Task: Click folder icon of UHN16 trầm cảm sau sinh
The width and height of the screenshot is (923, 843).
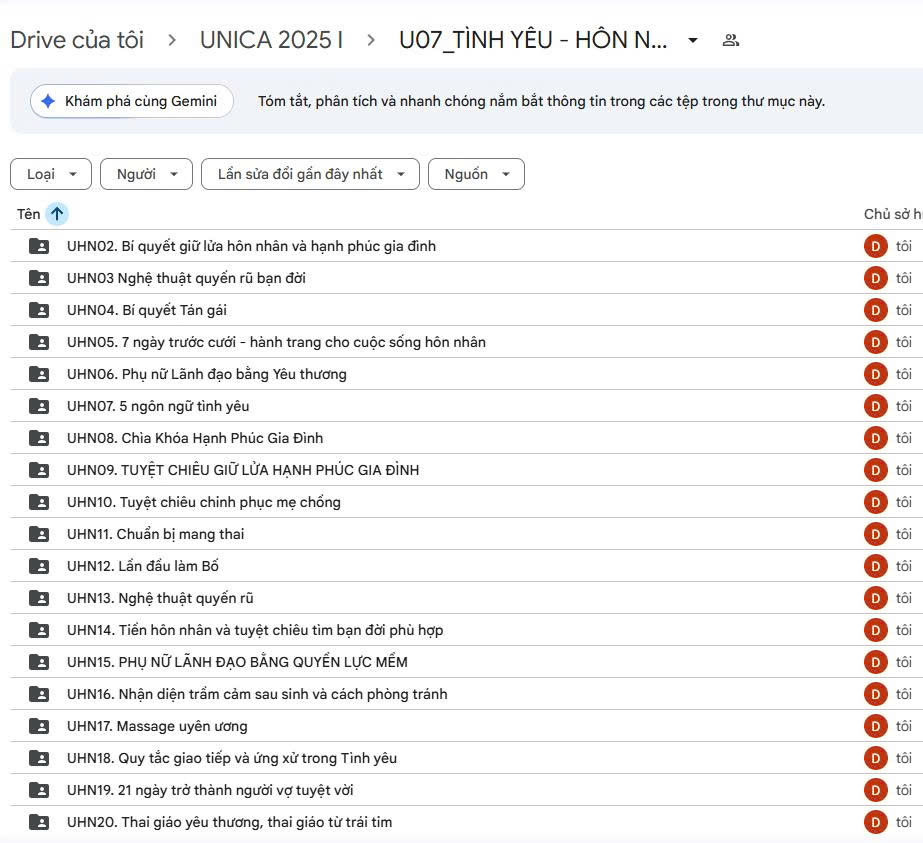Action: click(39, 694)
